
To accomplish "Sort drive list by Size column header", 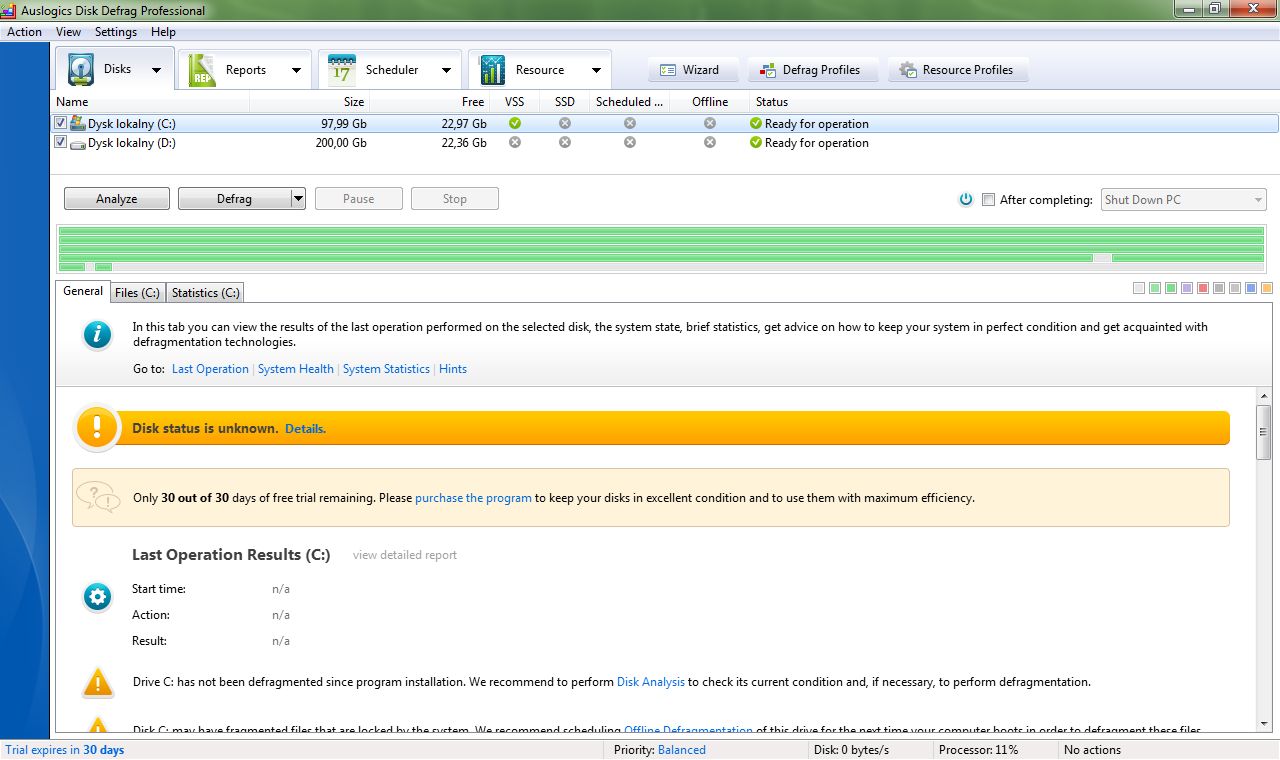I will (309, 102).
